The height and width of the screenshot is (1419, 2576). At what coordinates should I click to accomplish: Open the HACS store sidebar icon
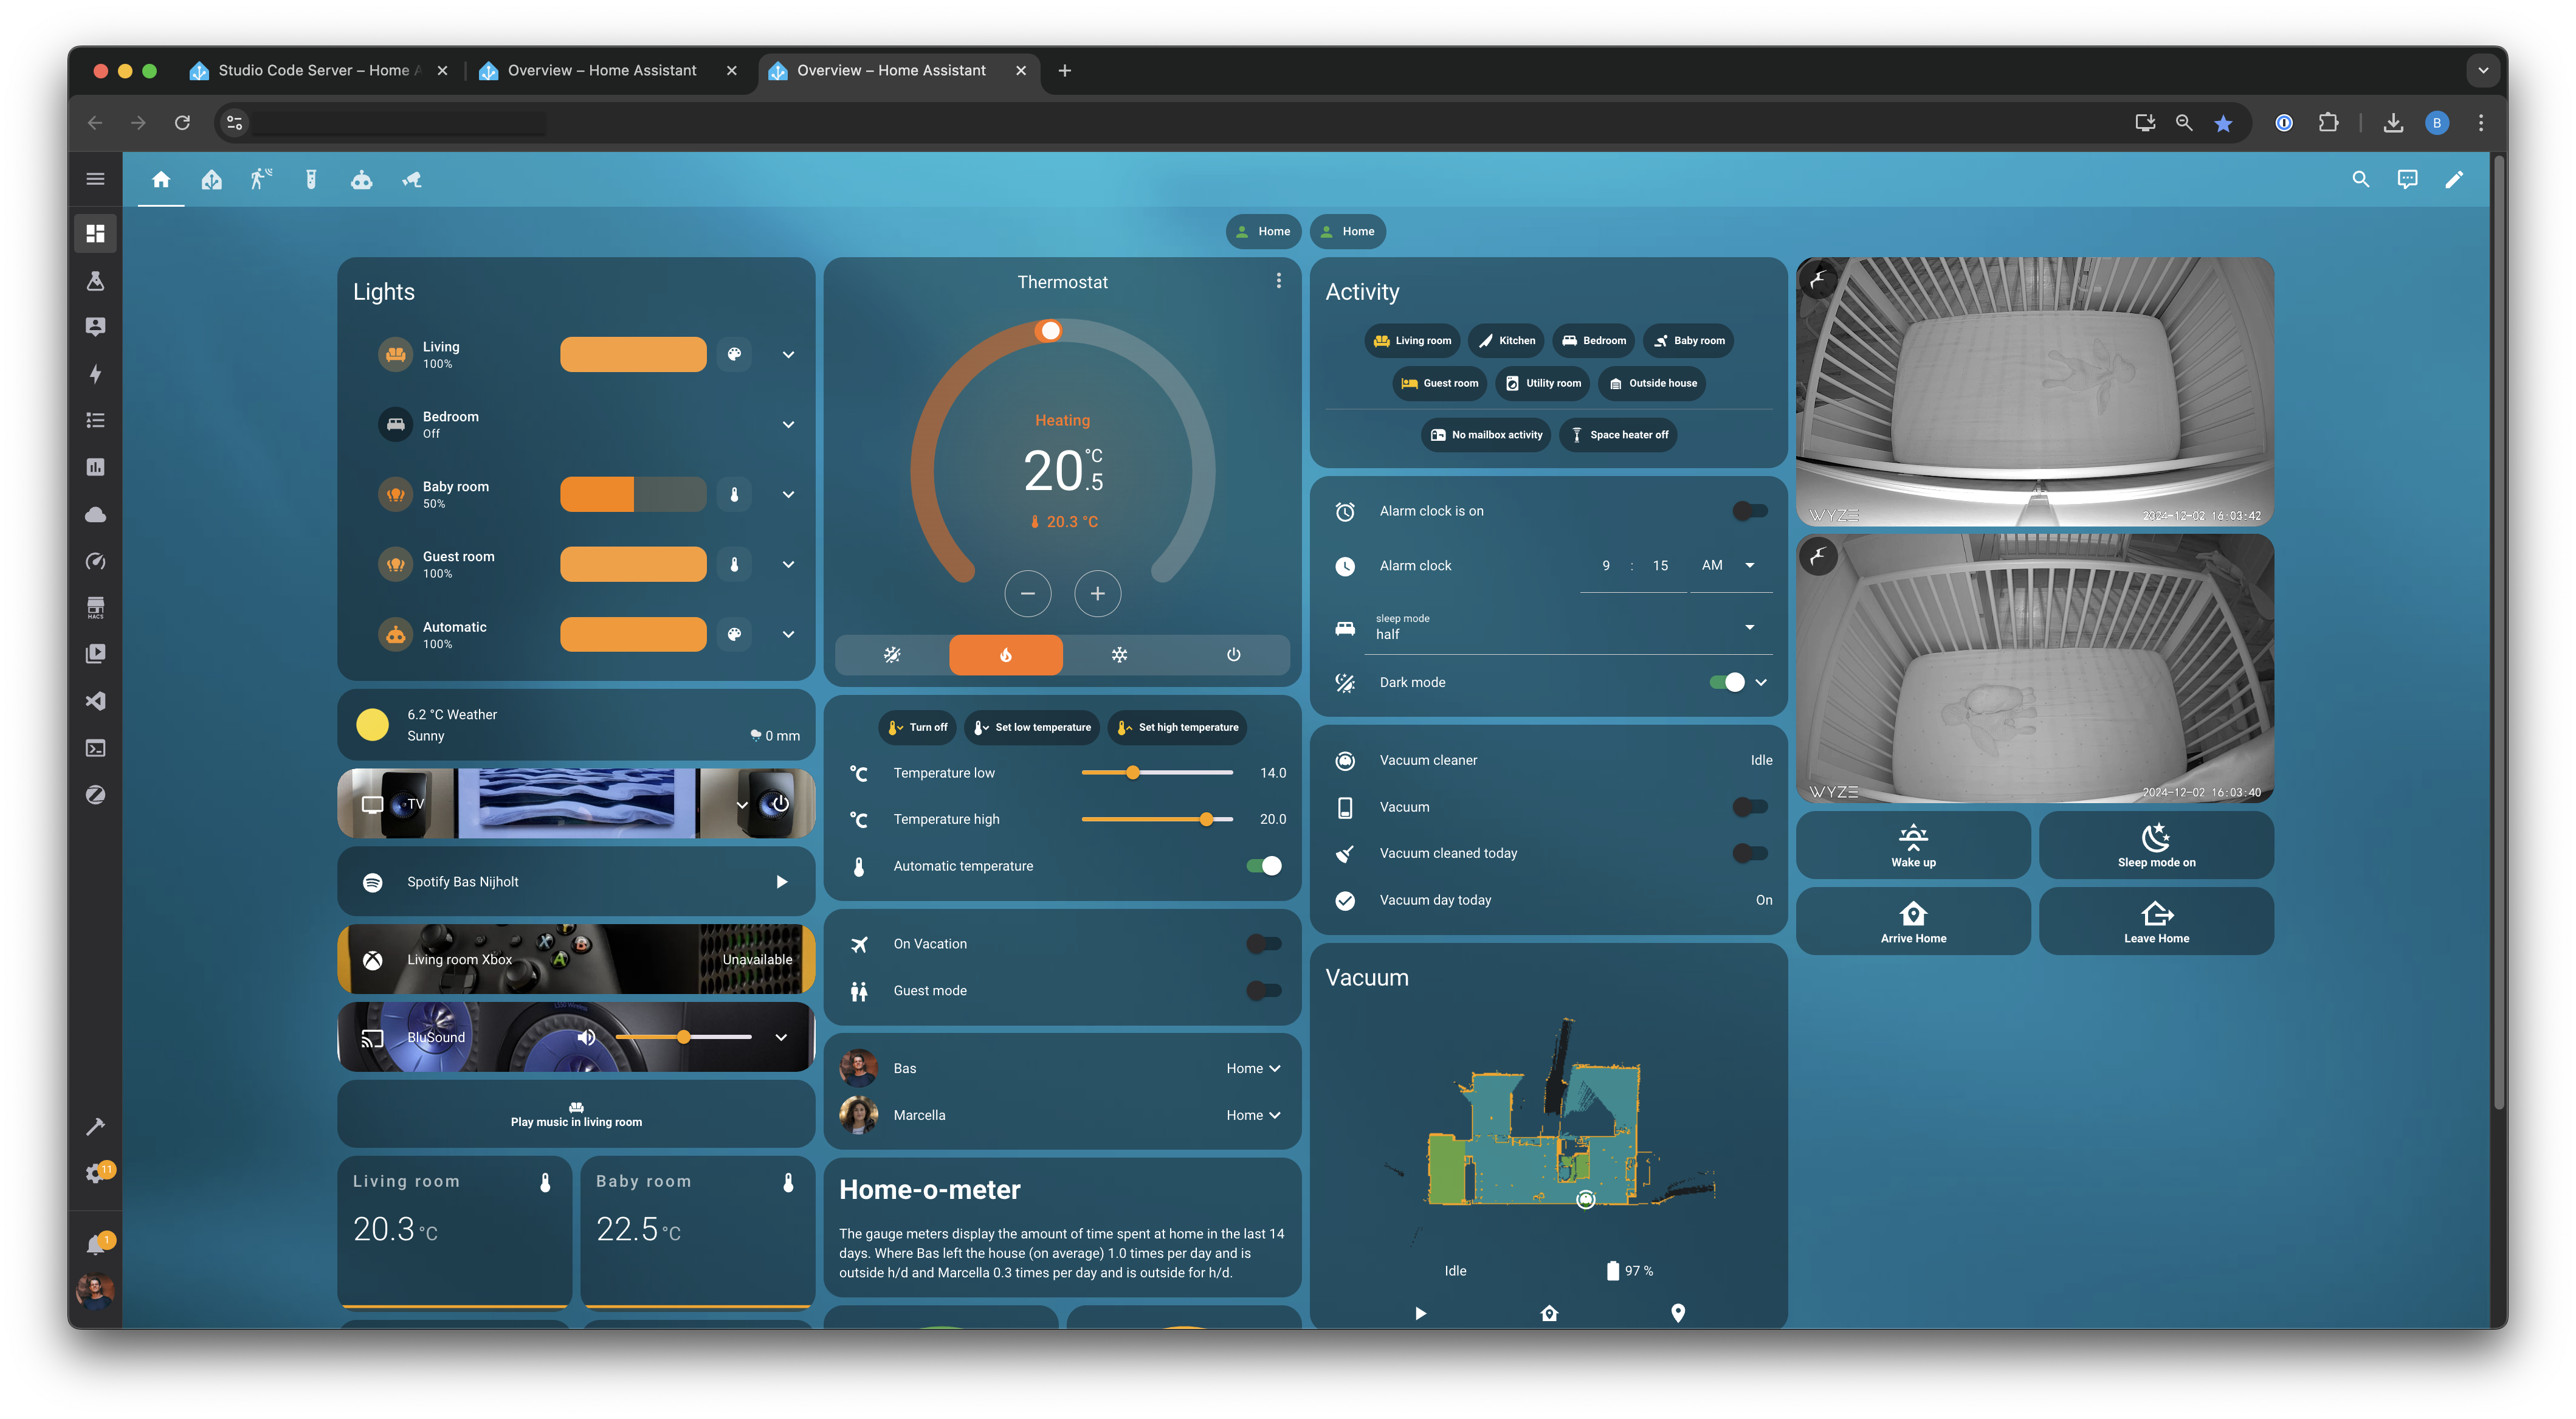pyautogui.click(x=95, y=607)
